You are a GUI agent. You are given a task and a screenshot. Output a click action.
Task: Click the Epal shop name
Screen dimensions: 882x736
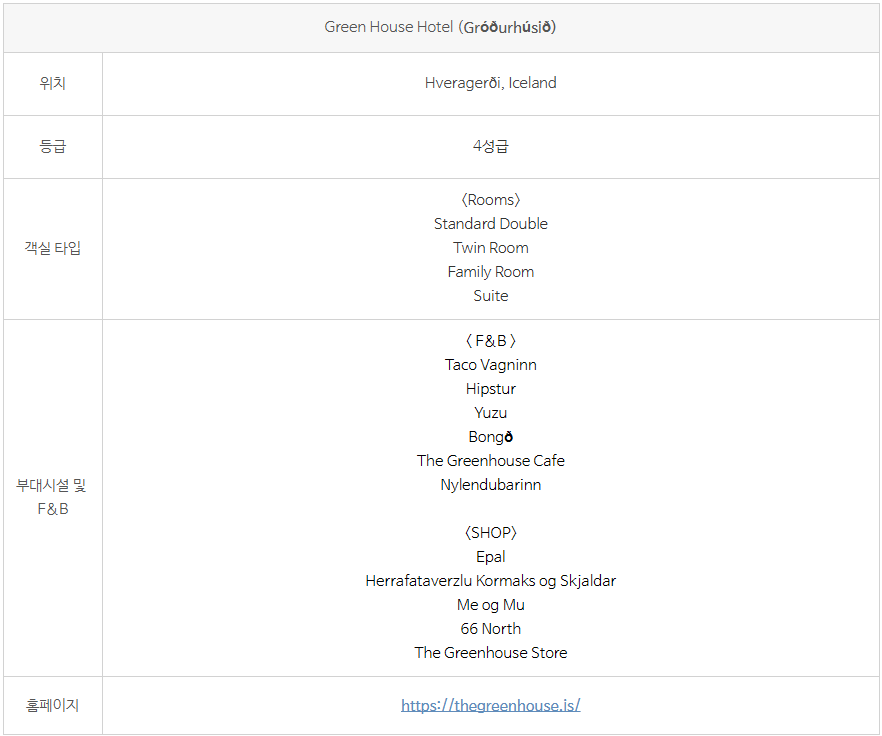pyautogui.click(x=490, y=557)
